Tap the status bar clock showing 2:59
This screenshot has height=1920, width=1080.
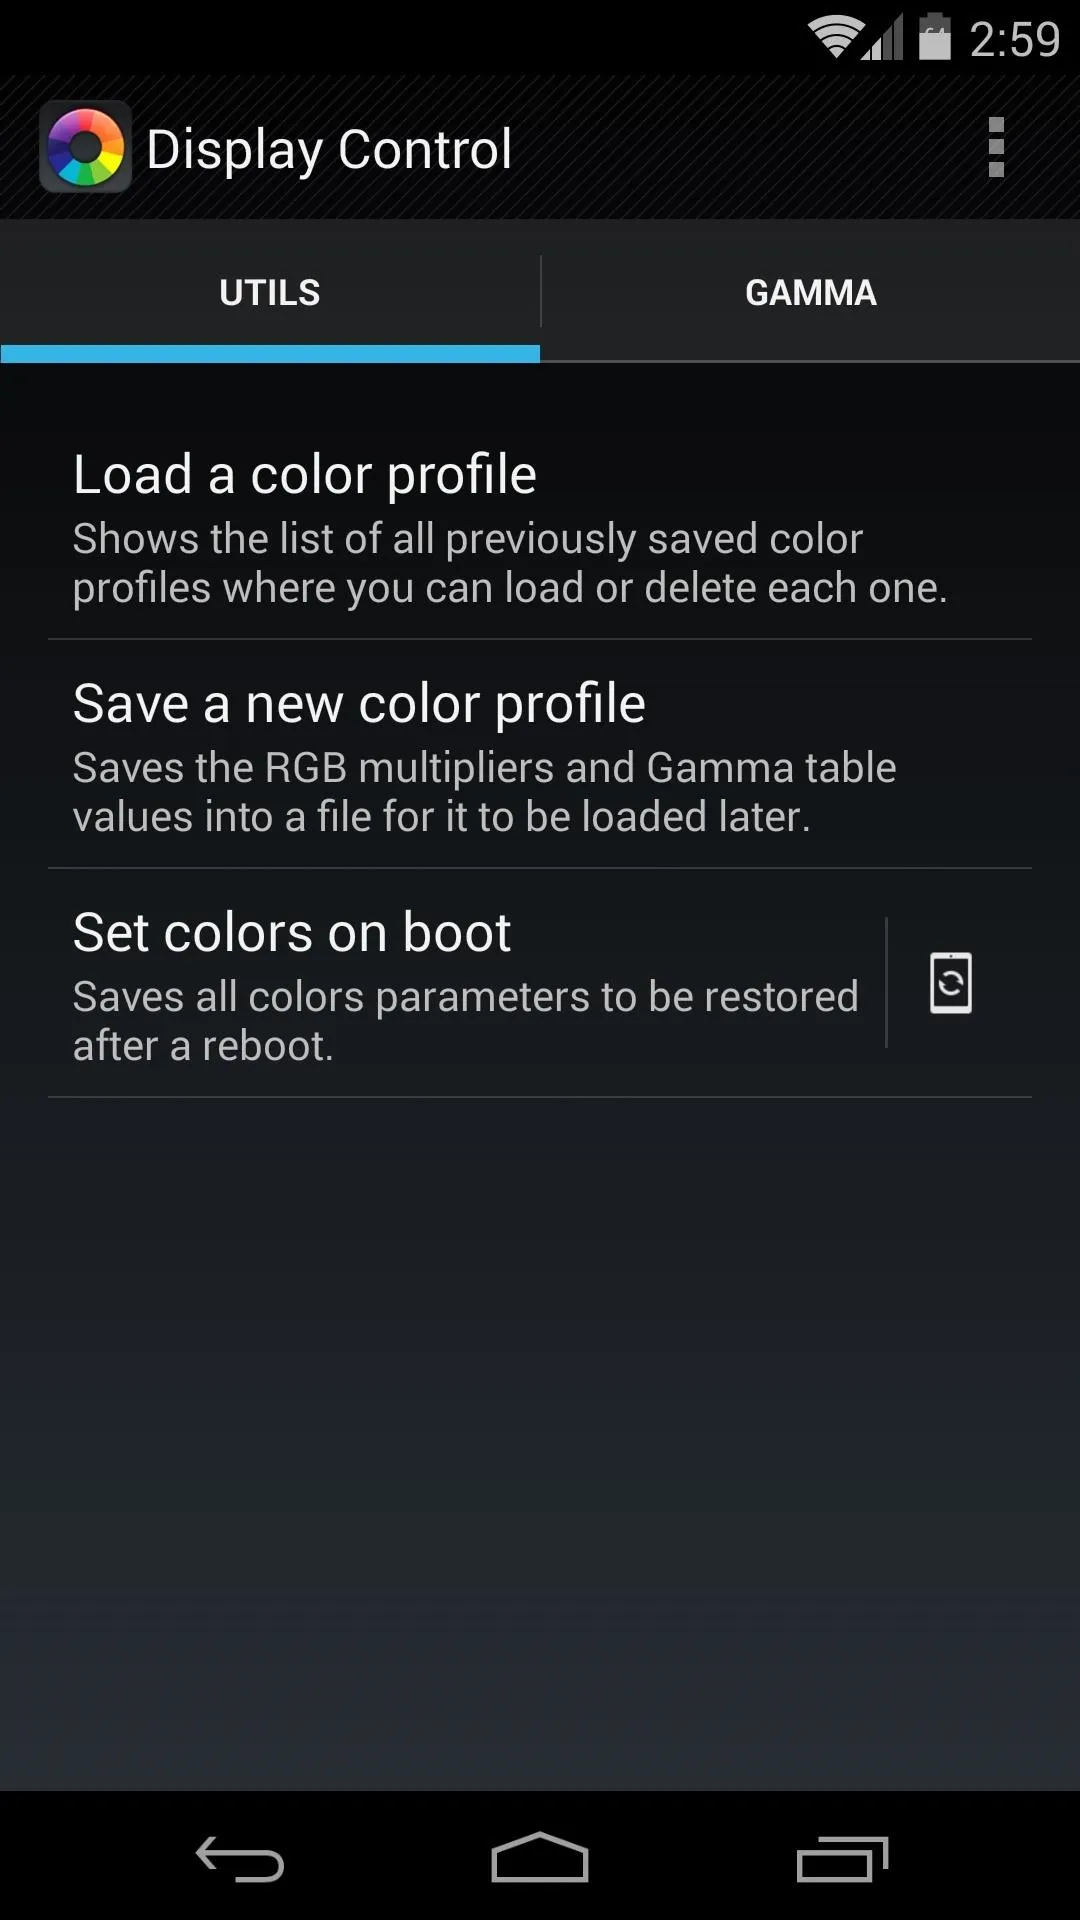click(1014, 40)
